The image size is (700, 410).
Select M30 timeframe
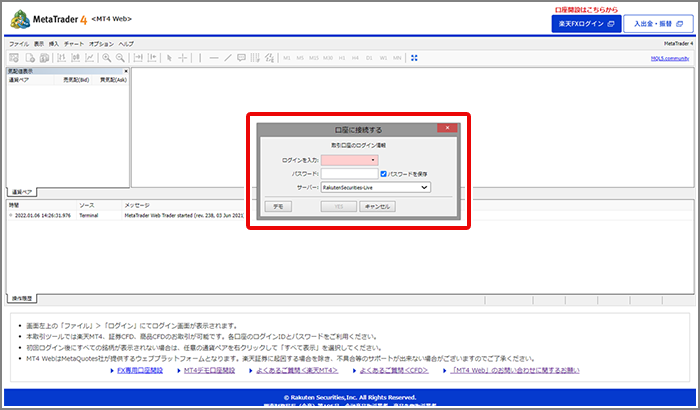pyautogui.click(x=328, y=58)
